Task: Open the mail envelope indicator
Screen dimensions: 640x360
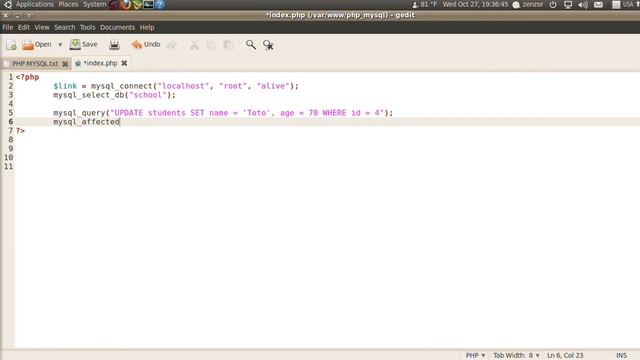Action: [x=598, y=4]
